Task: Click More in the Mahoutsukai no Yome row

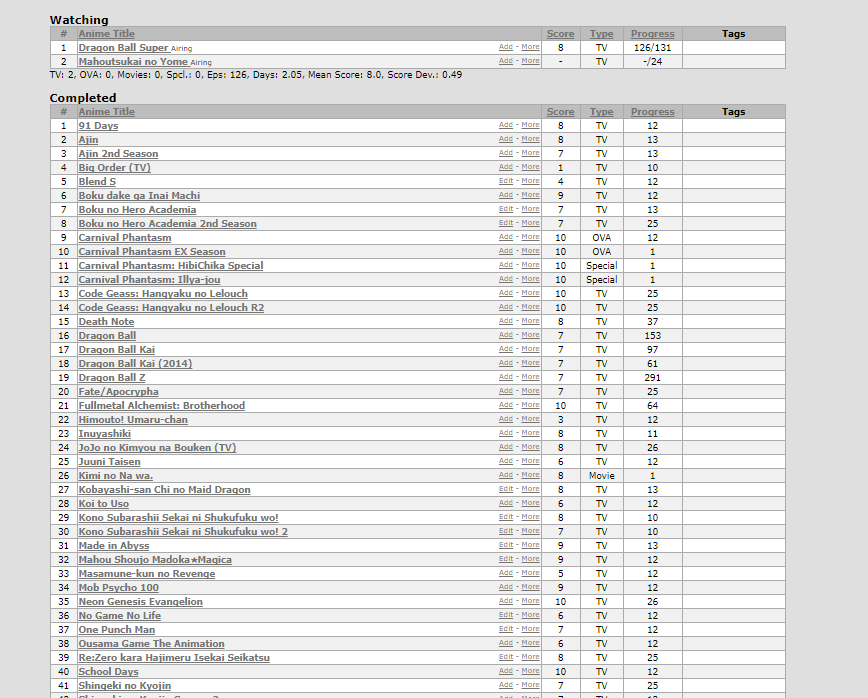Action: tap(530, 61)
